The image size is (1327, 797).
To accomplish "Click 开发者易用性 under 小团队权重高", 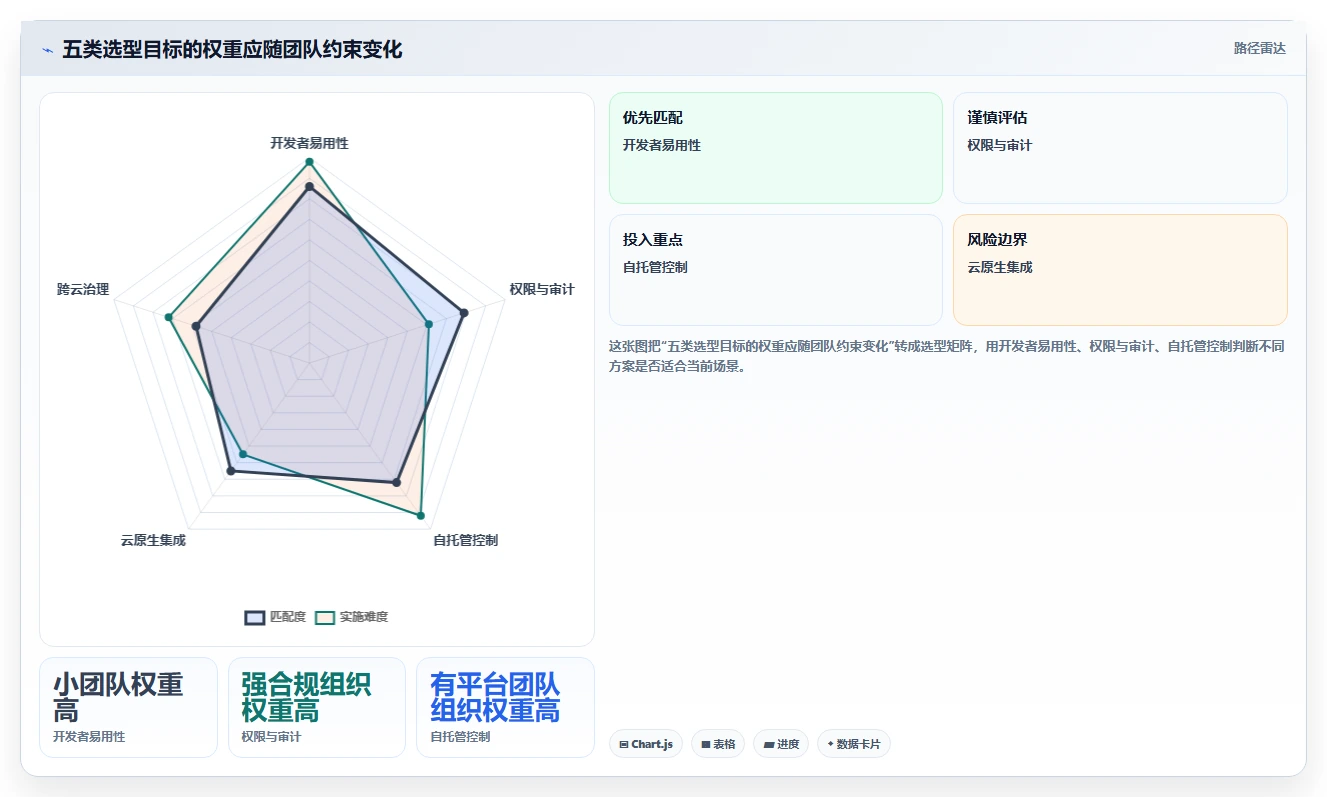I will [x=89, y=737].
